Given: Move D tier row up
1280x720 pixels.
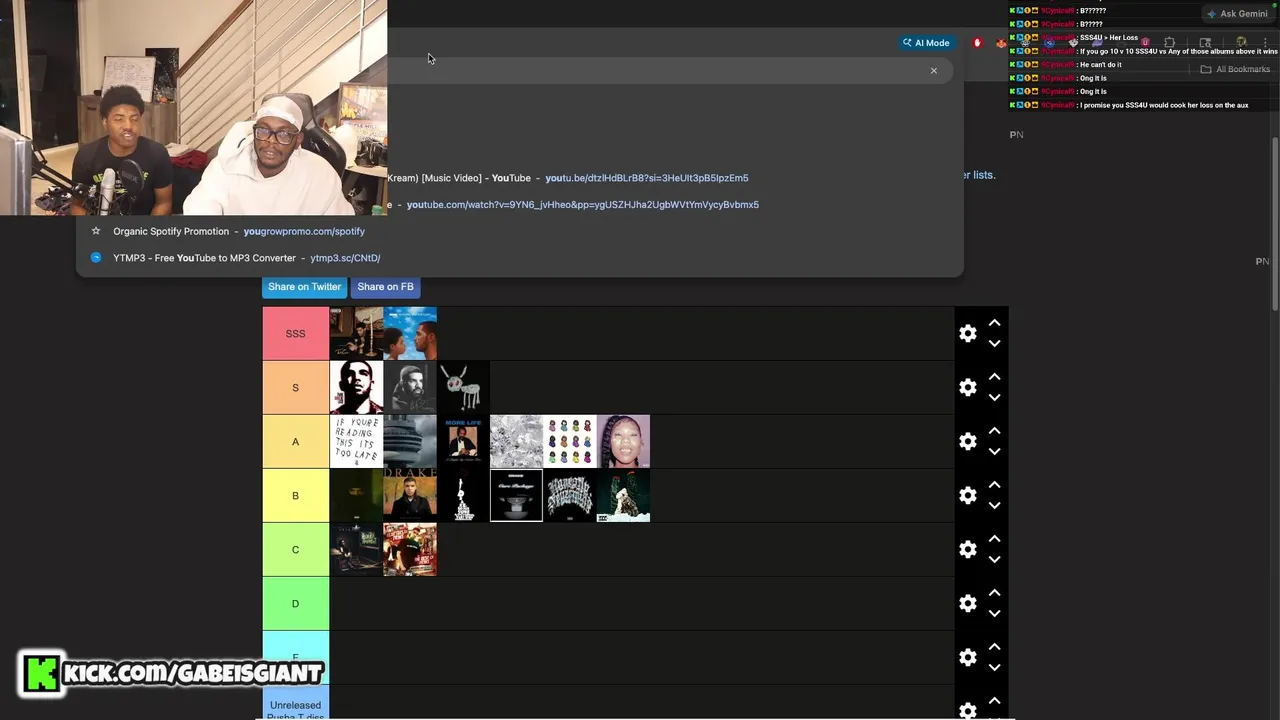Looking at the screenshot, I should click(x=995, y=593).
